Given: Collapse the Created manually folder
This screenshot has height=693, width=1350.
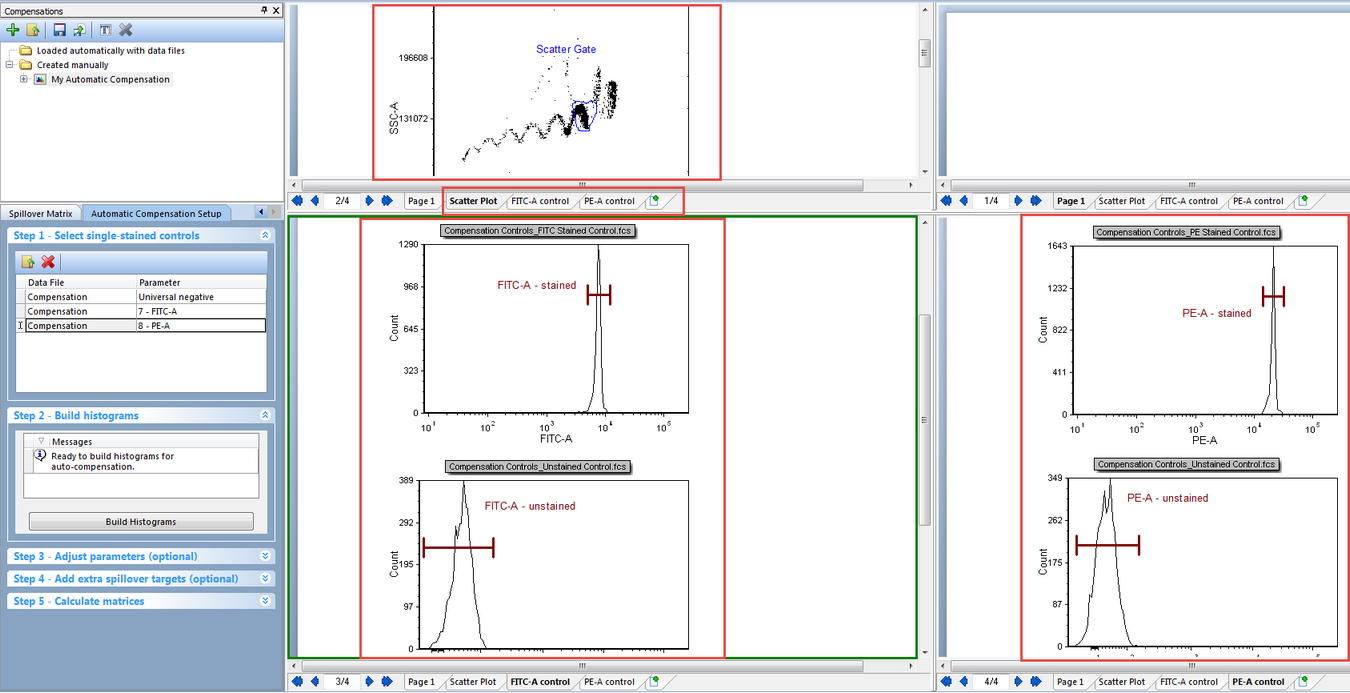Looking at the screenshot, I should [x=10, y=65].
